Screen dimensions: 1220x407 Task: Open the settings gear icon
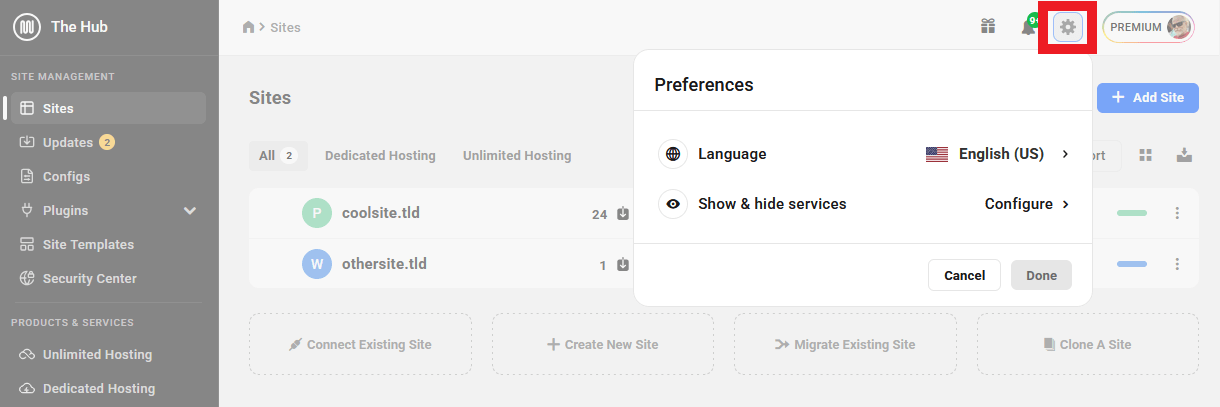point(1068,27)
